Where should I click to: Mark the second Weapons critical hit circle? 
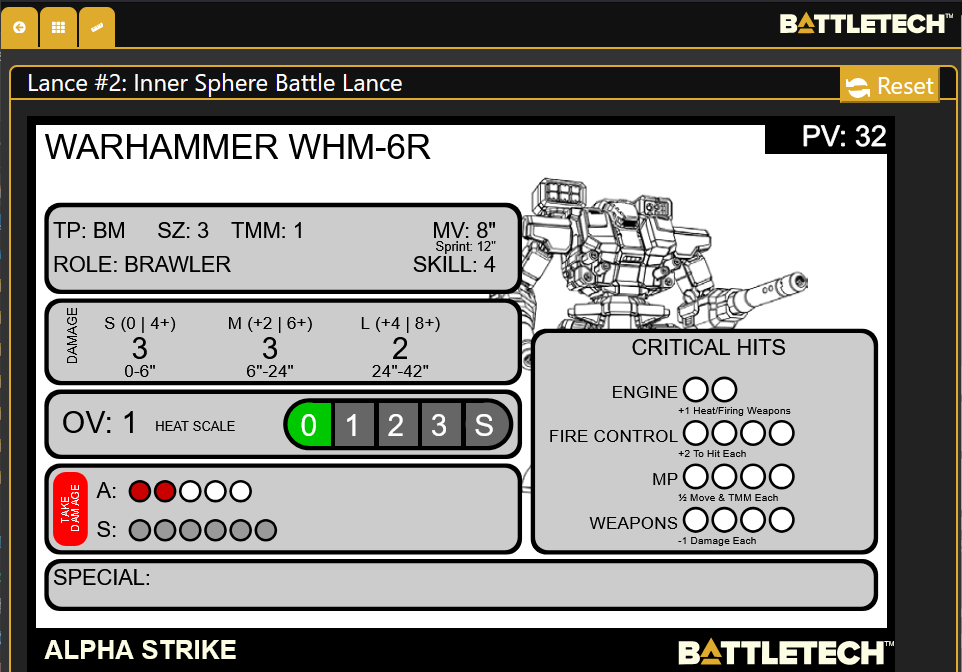[x=725, y=520]
